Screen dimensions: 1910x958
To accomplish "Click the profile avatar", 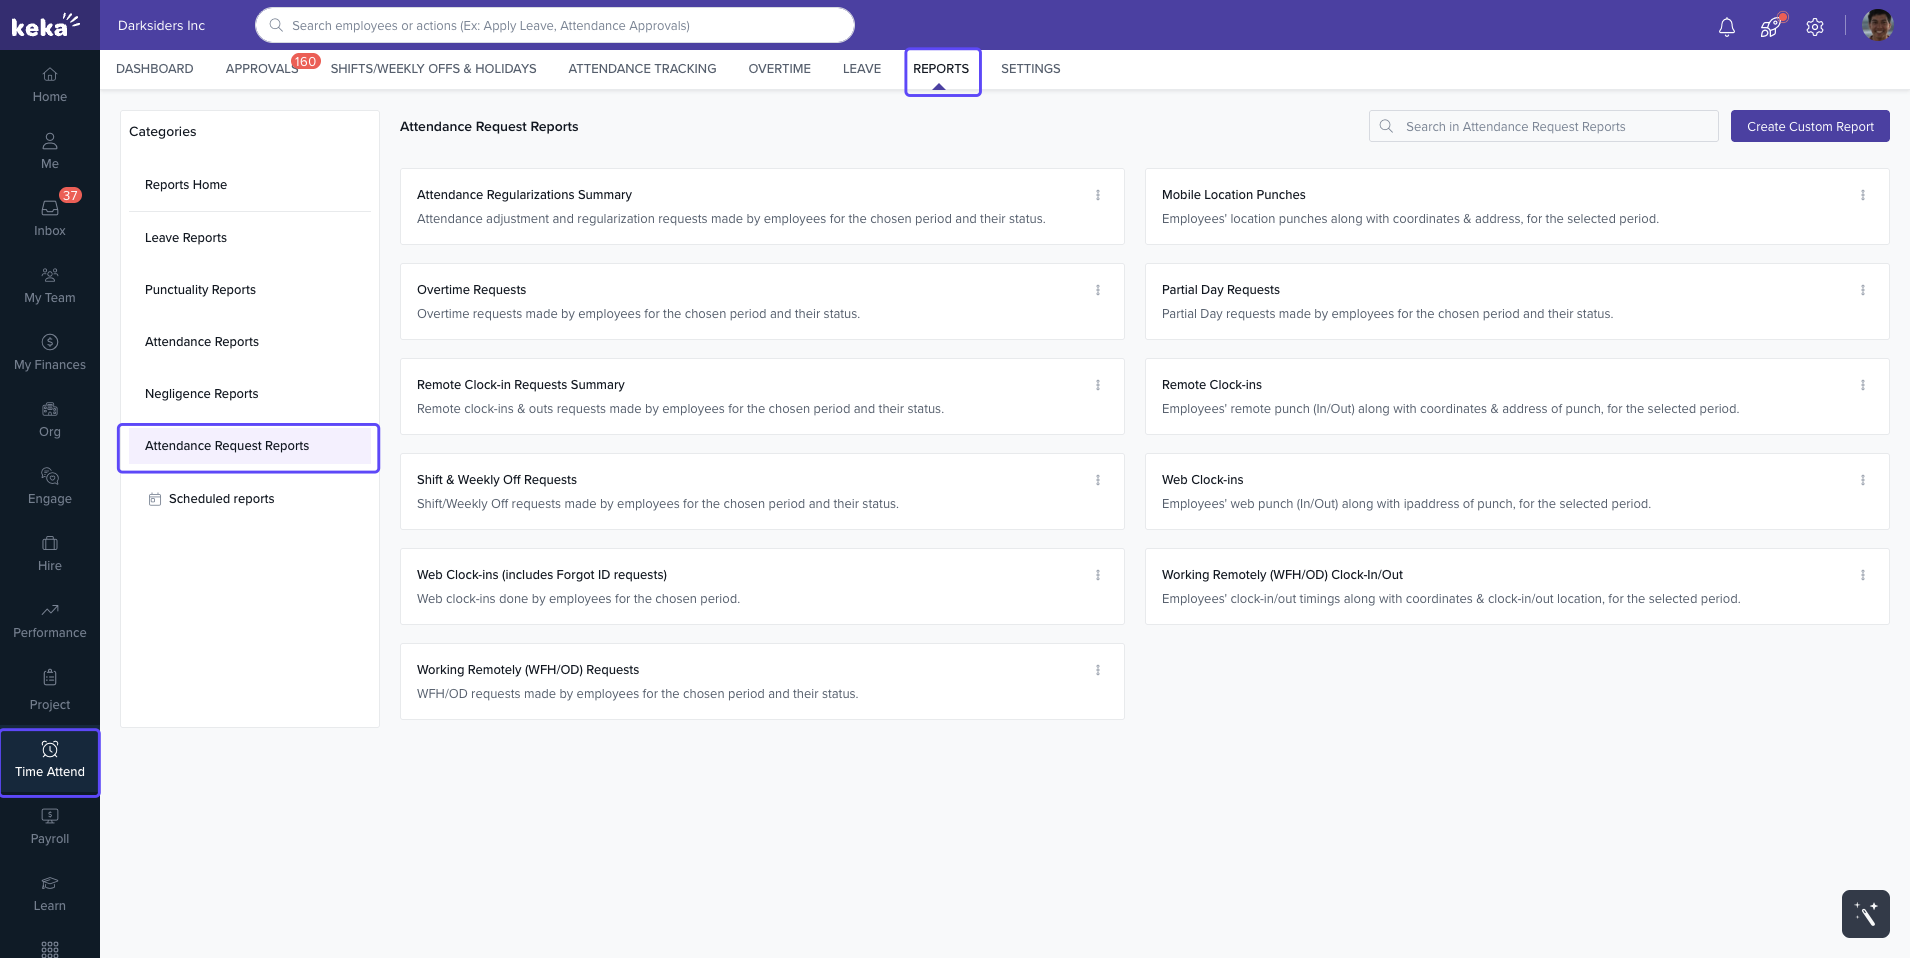I will tap(1877, 25).
